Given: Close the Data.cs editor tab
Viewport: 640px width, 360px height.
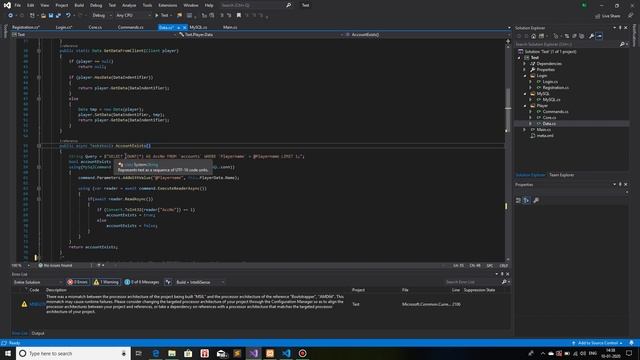Looking at the screenshot, I should click(x=184, y=27).
